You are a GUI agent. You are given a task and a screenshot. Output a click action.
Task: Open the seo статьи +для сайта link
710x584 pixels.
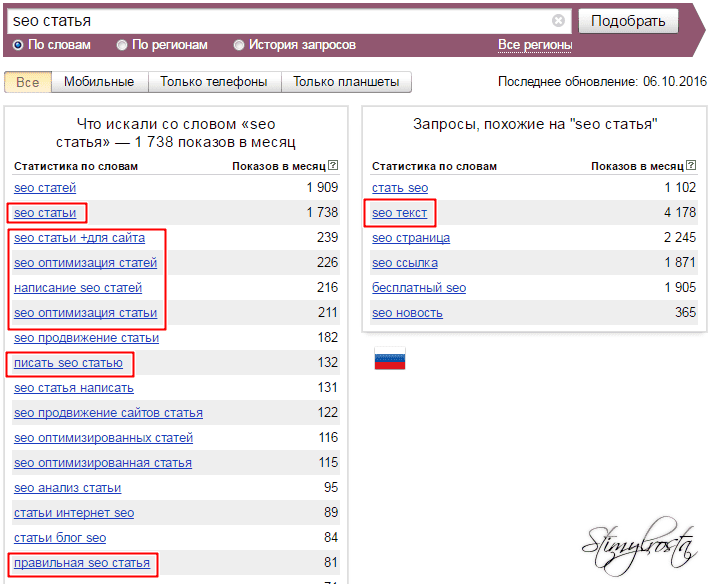tap(79, 238)
